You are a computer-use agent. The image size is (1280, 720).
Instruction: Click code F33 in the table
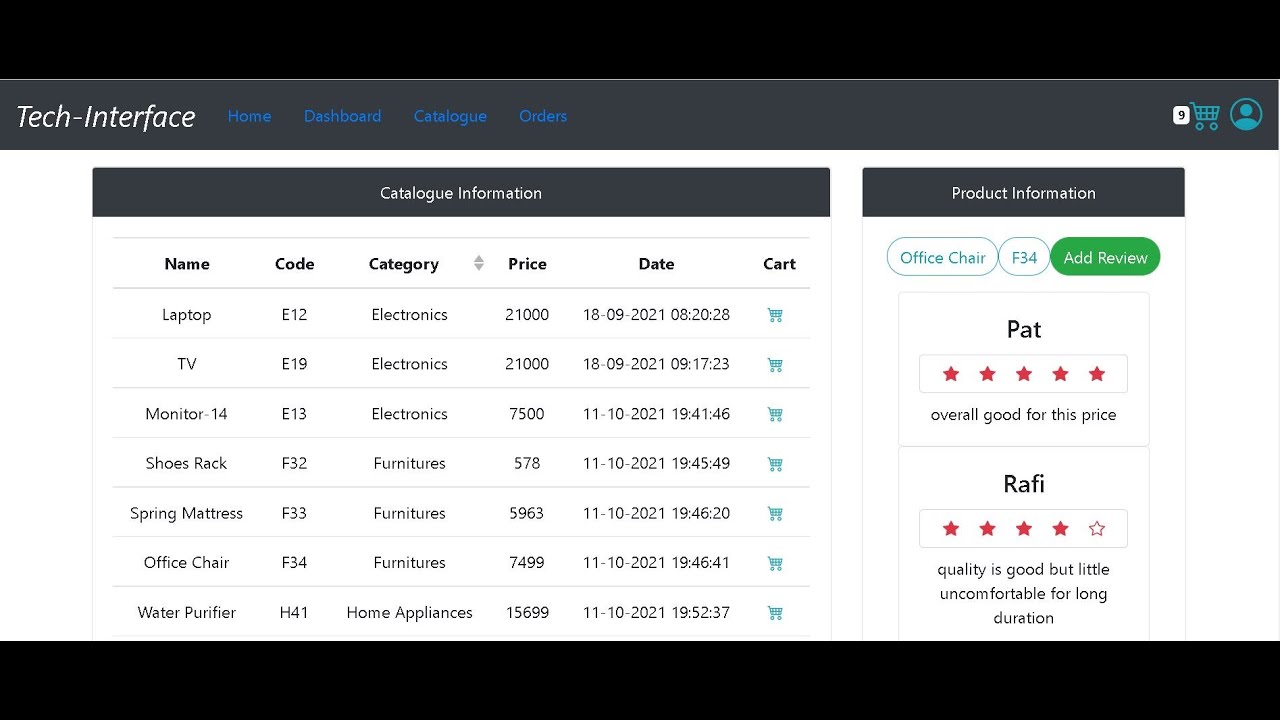pyautogui.click(x=294, y=513)
